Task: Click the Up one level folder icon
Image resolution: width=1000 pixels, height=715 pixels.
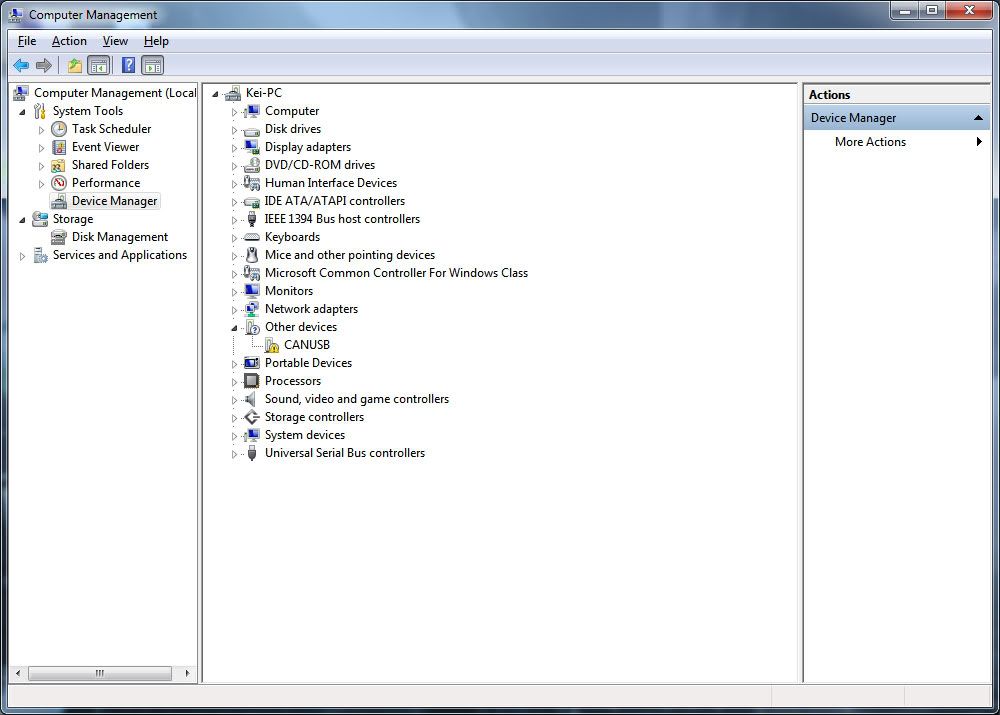Action: [x=75, y=65]
